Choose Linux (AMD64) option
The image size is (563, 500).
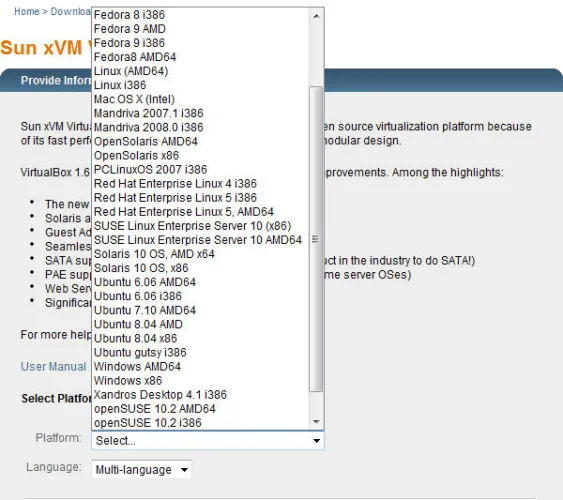[200, 71]
